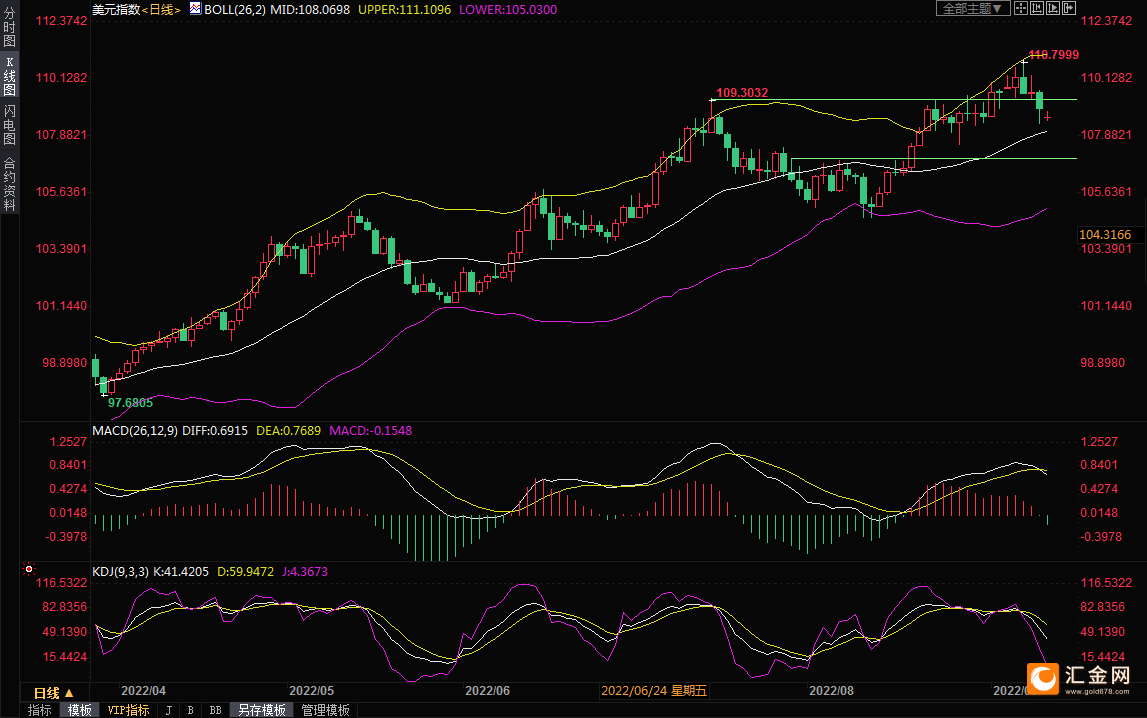This screenshot has height=718, width=1147.
Task: Click the DIFF:0.6915 value
Action: pos(214,431)
